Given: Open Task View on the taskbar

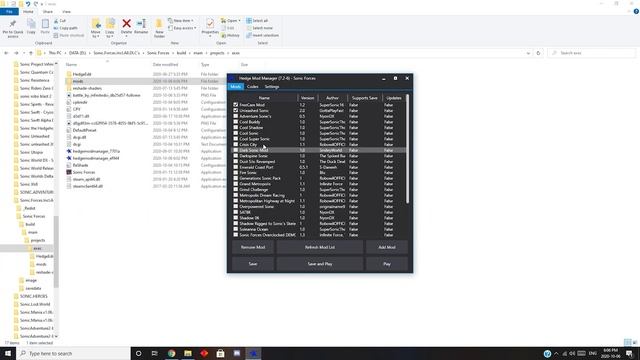Looking at the screenshot, I should [x=155, y=353].
